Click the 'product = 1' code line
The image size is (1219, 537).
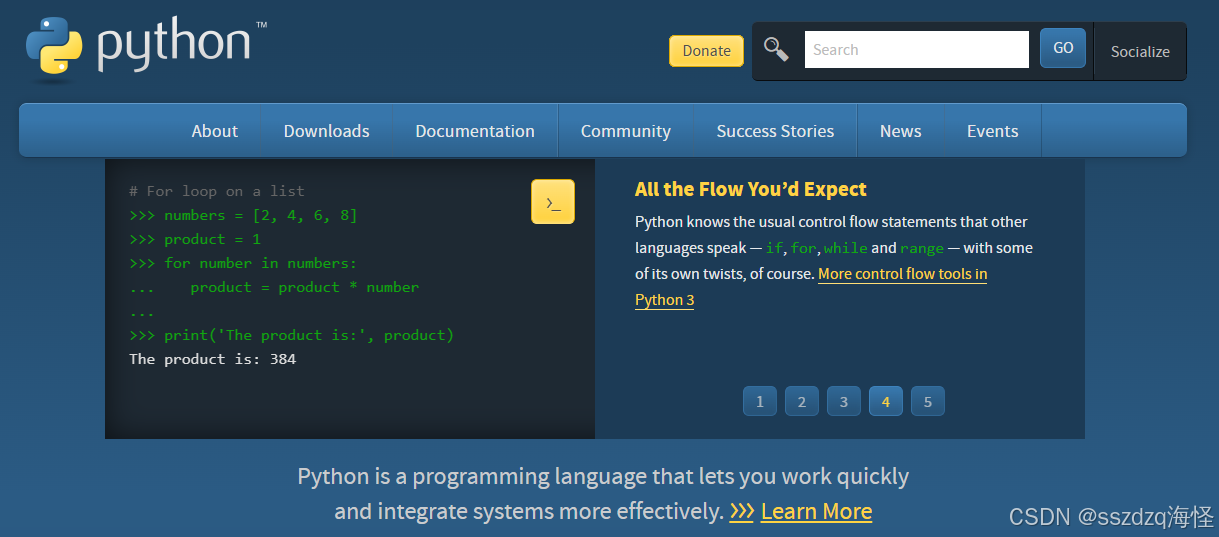[195, 239]
